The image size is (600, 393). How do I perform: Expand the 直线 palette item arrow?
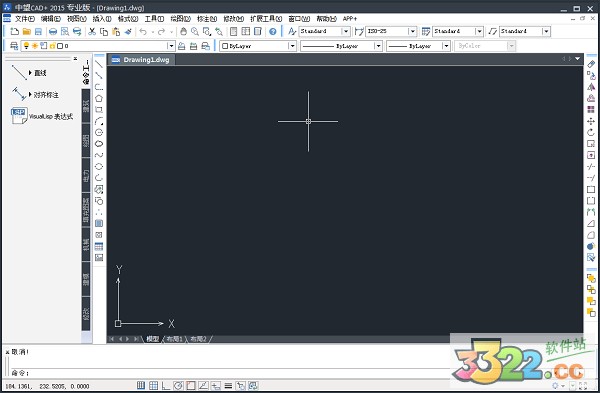[x=30, y=72]
